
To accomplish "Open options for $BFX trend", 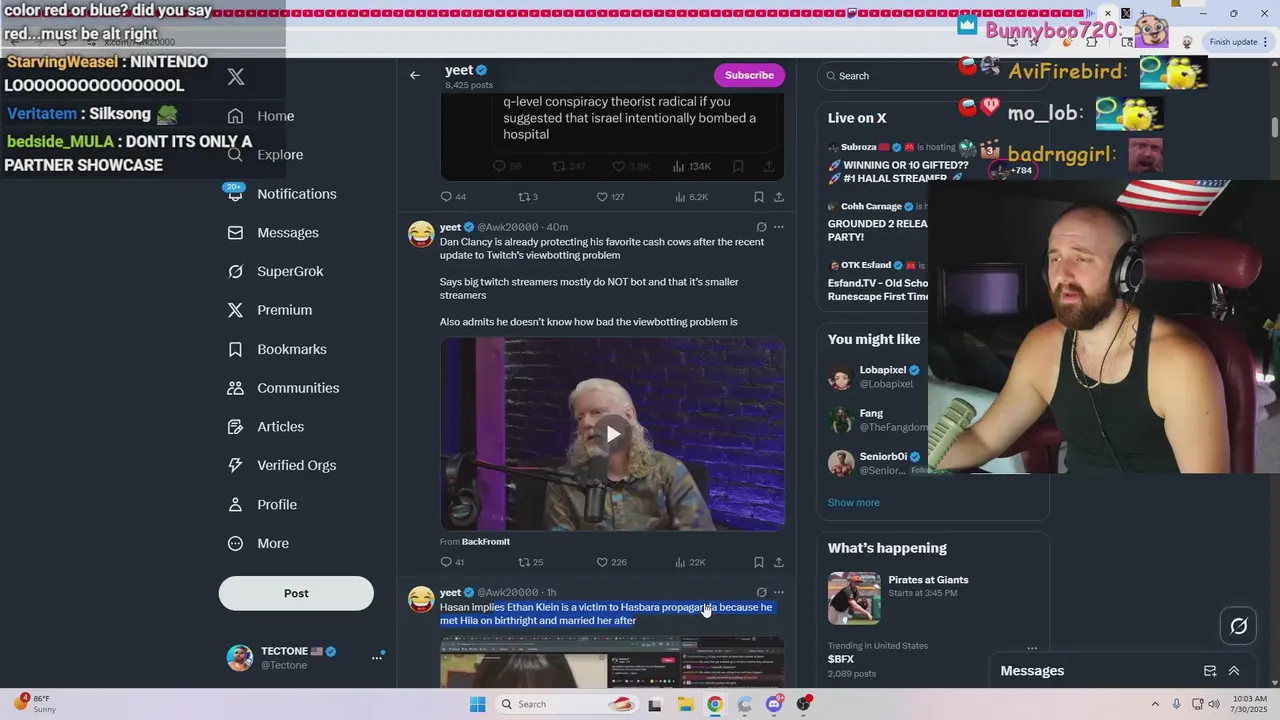I will coord(1032,648).
